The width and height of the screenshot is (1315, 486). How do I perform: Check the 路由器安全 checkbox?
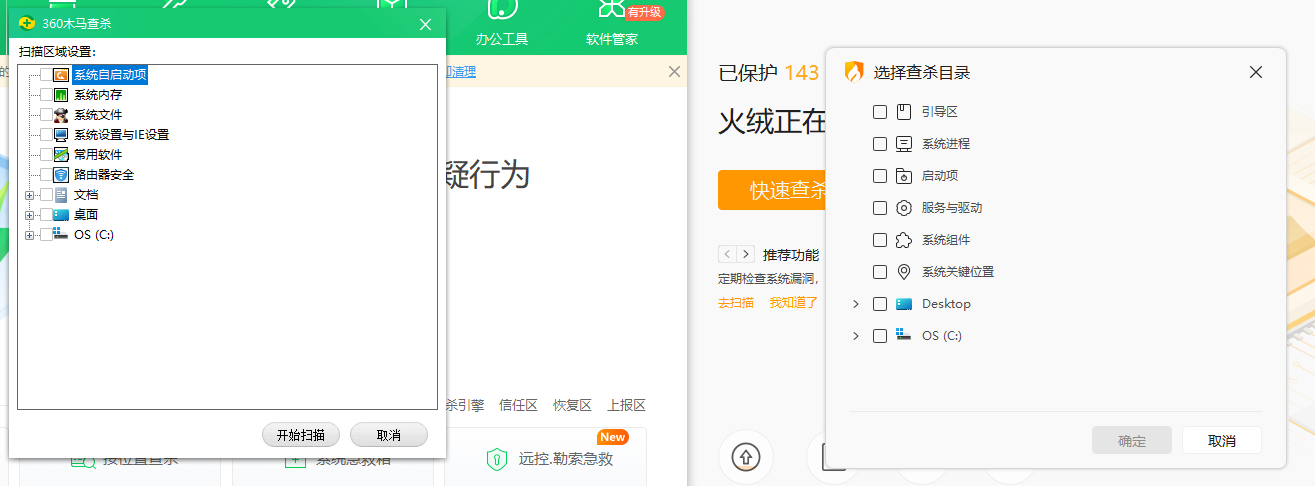(x=46, y=175)
